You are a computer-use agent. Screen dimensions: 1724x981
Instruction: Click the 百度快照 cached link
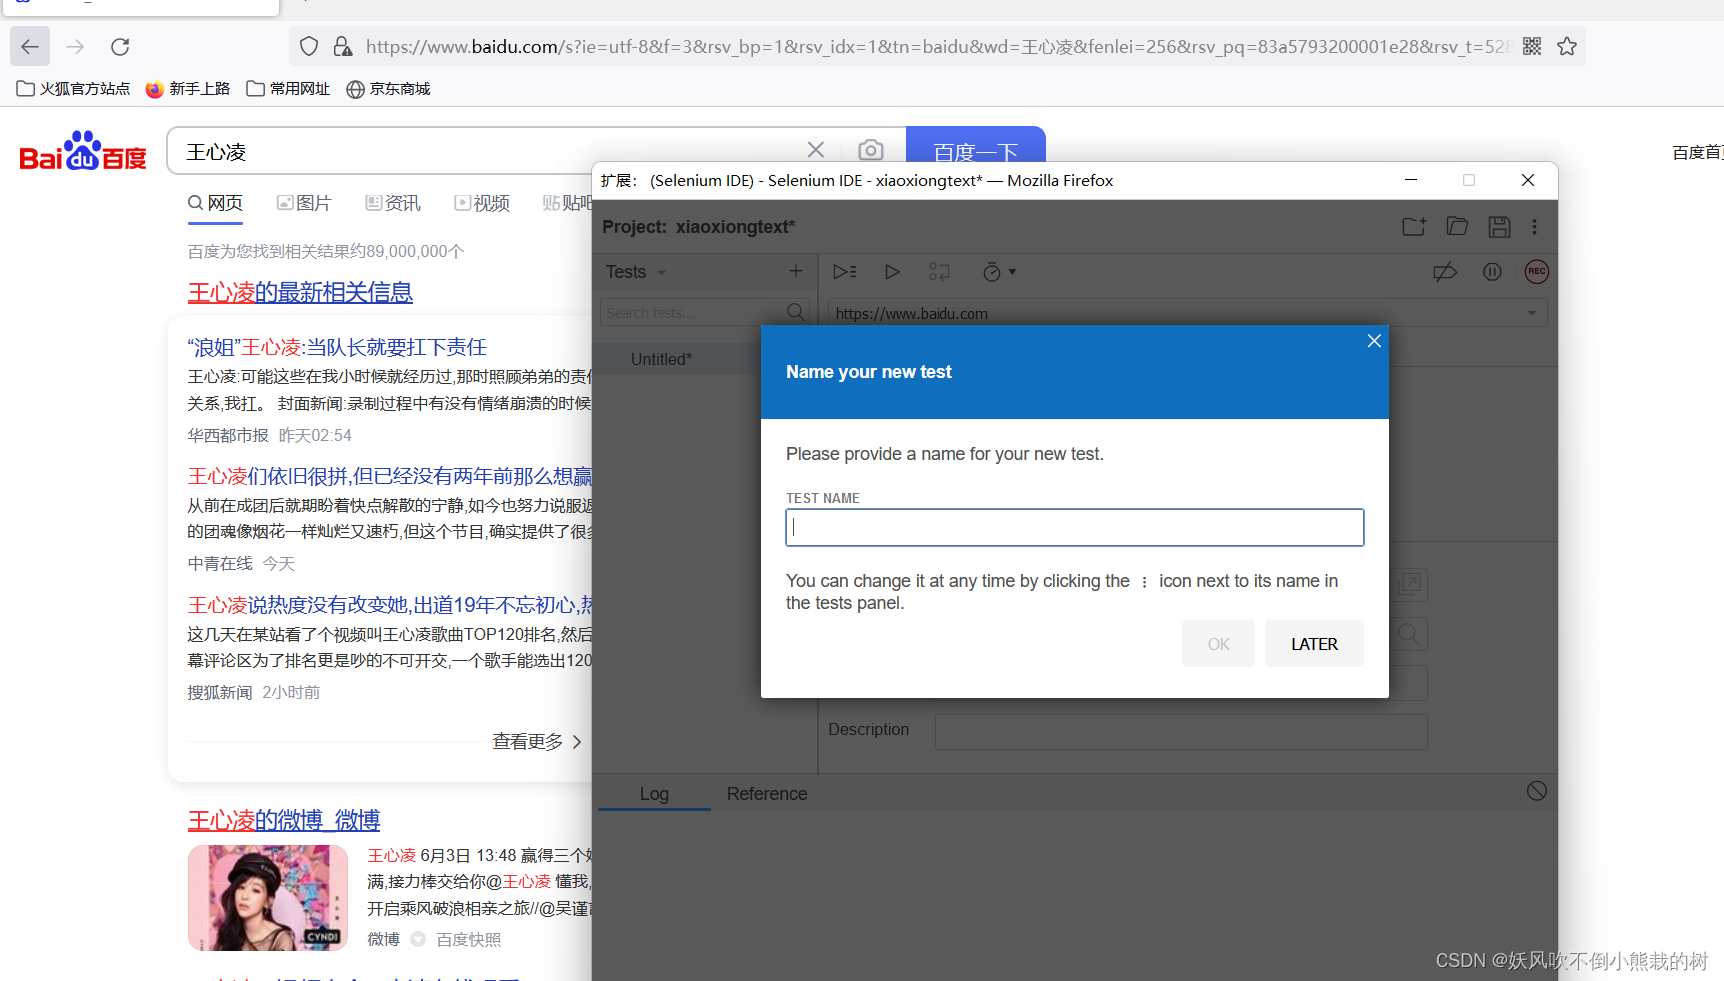[469, 939]
